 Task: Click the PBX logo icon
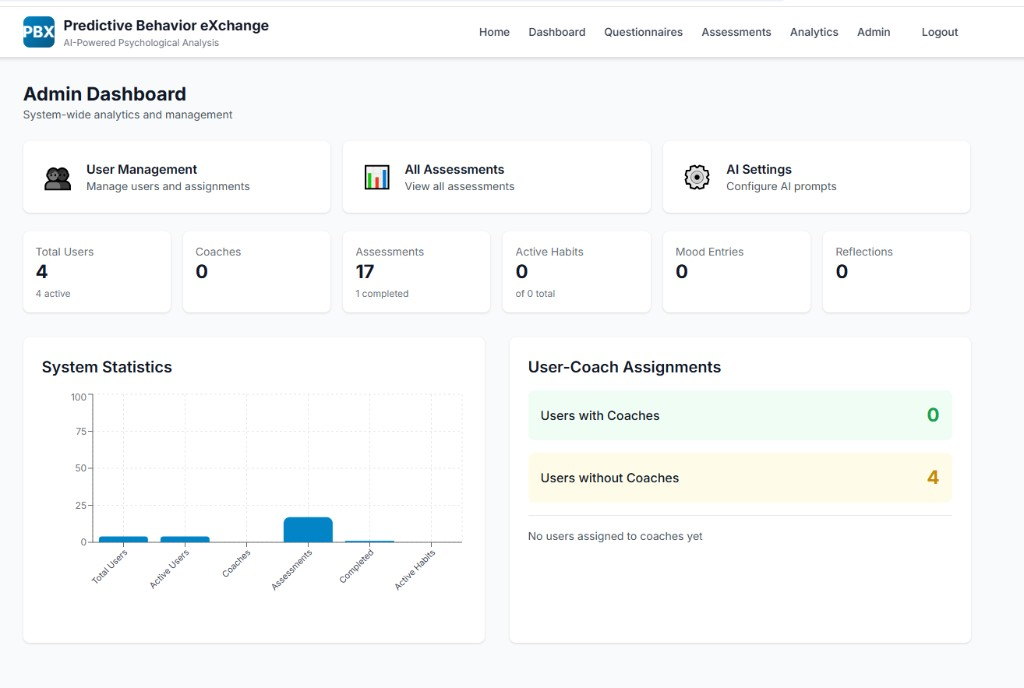point(39,32)
